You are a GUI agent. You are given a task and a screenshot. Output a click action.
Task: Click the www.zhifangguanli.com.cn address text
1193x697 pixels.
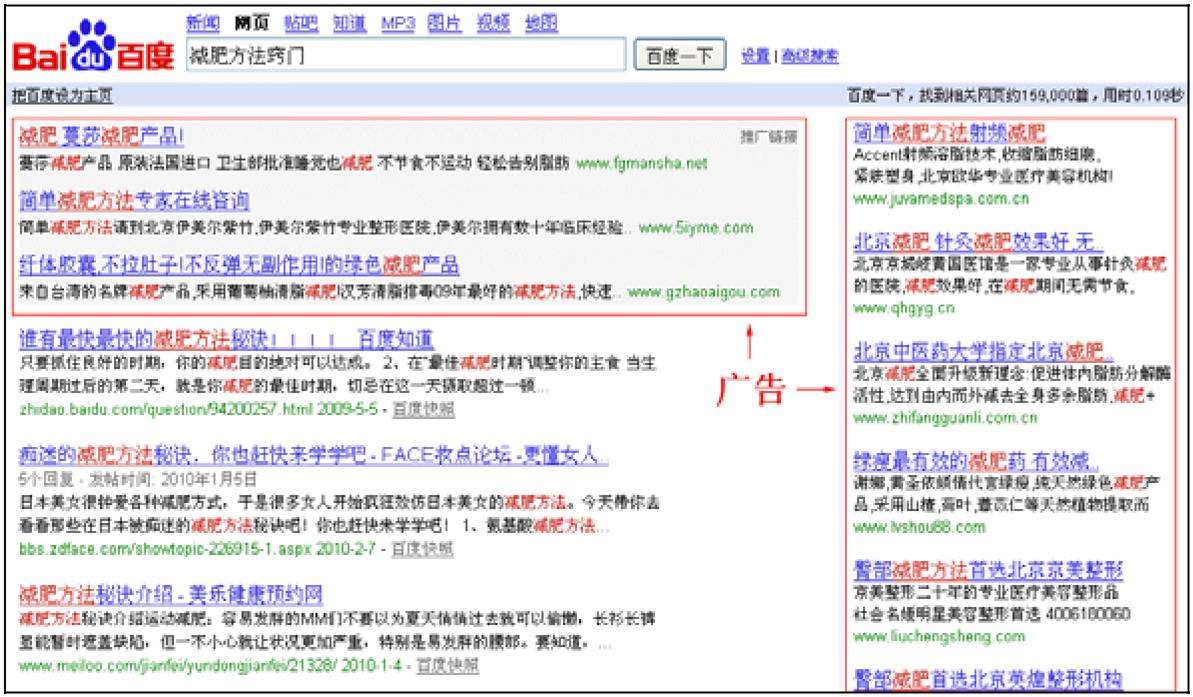945,418
